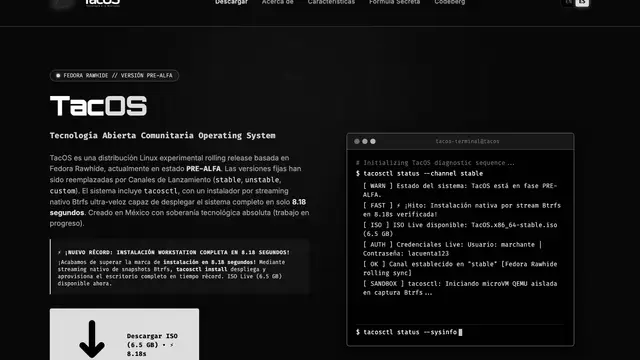Click the Fedora Rawhide versión pre-alfa badge
640x360 pixels.
point(114,76)
